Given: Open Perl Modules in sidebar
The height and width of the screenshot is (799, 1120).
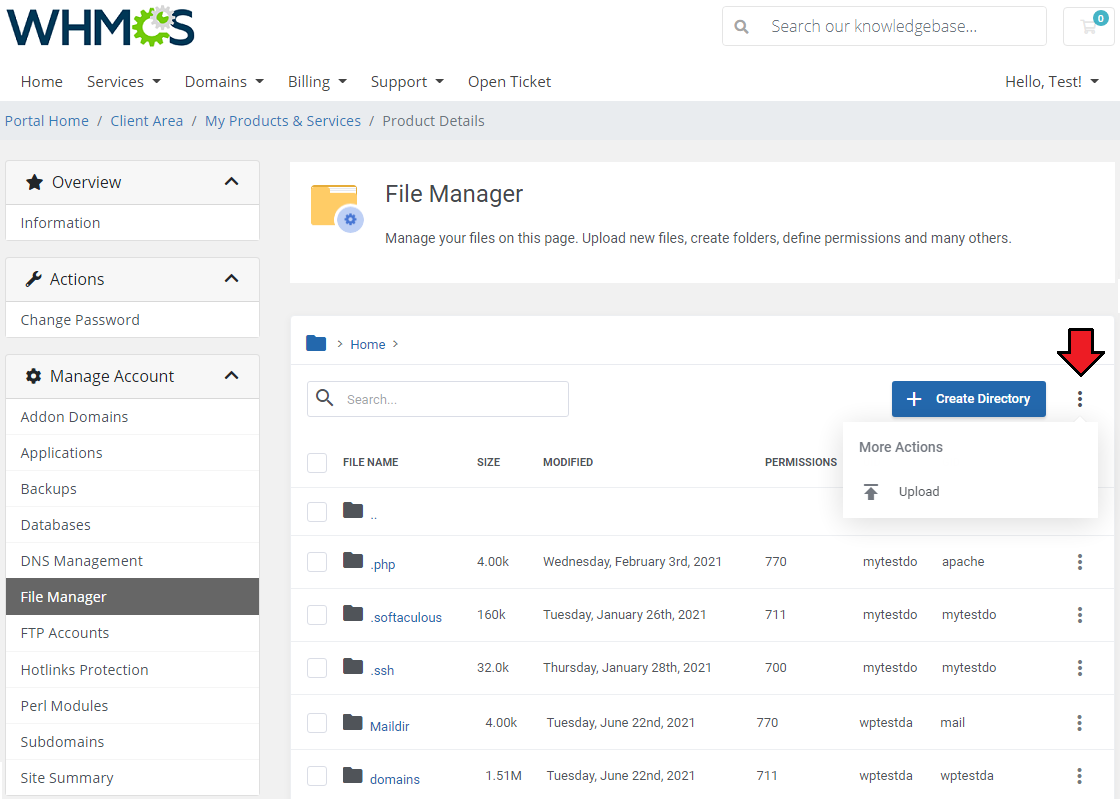Looking at the screenshot, I should pos(132,705).
